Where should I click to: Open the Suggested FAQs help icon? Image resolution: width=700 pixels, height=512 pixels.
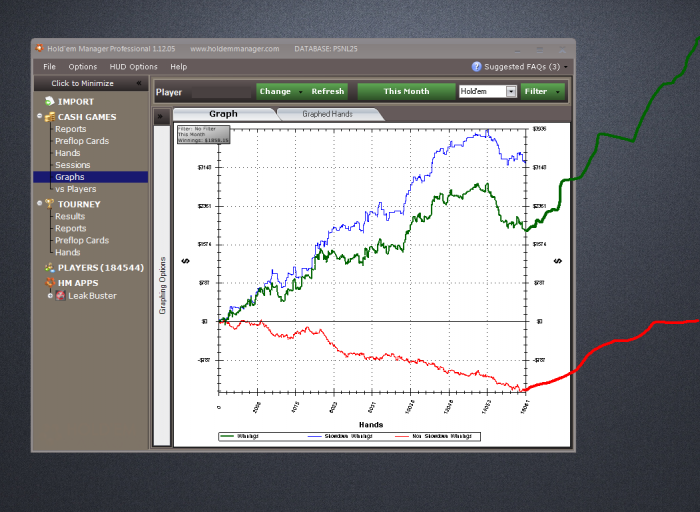pos(476,67)
